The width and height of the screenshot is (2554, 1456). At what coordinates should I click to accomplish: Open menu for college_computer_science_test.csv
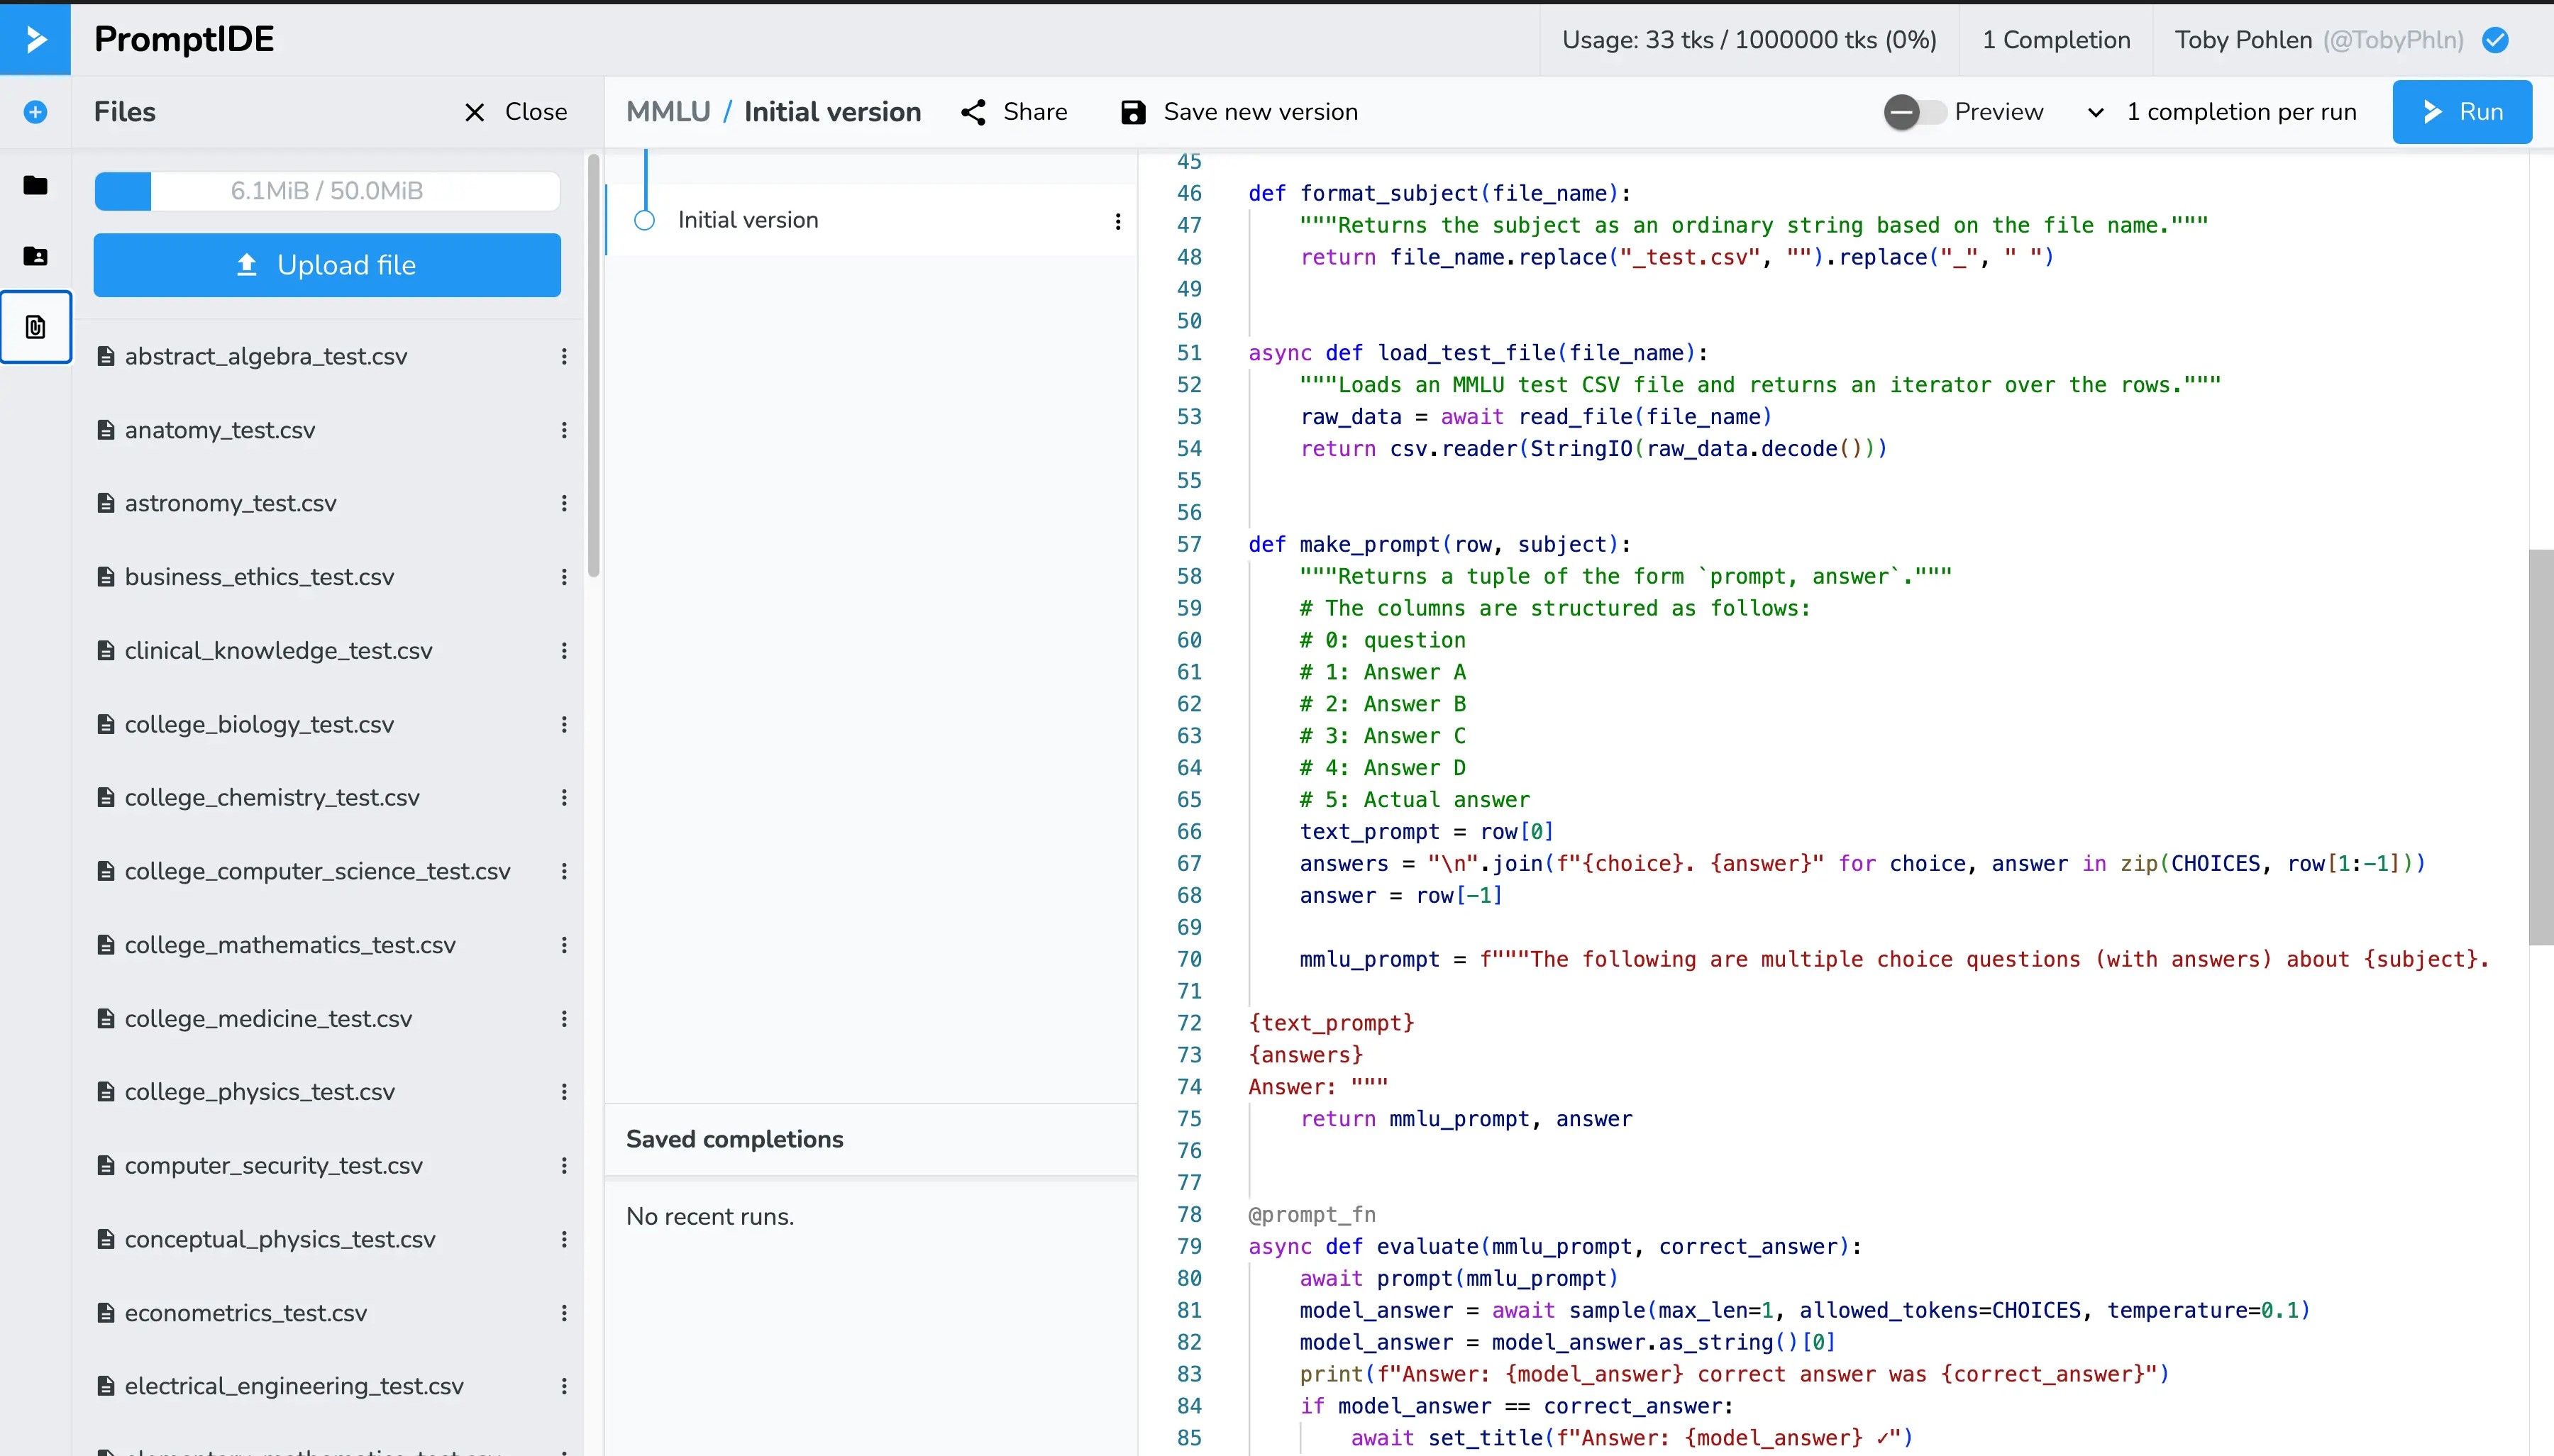coord(564,871)
